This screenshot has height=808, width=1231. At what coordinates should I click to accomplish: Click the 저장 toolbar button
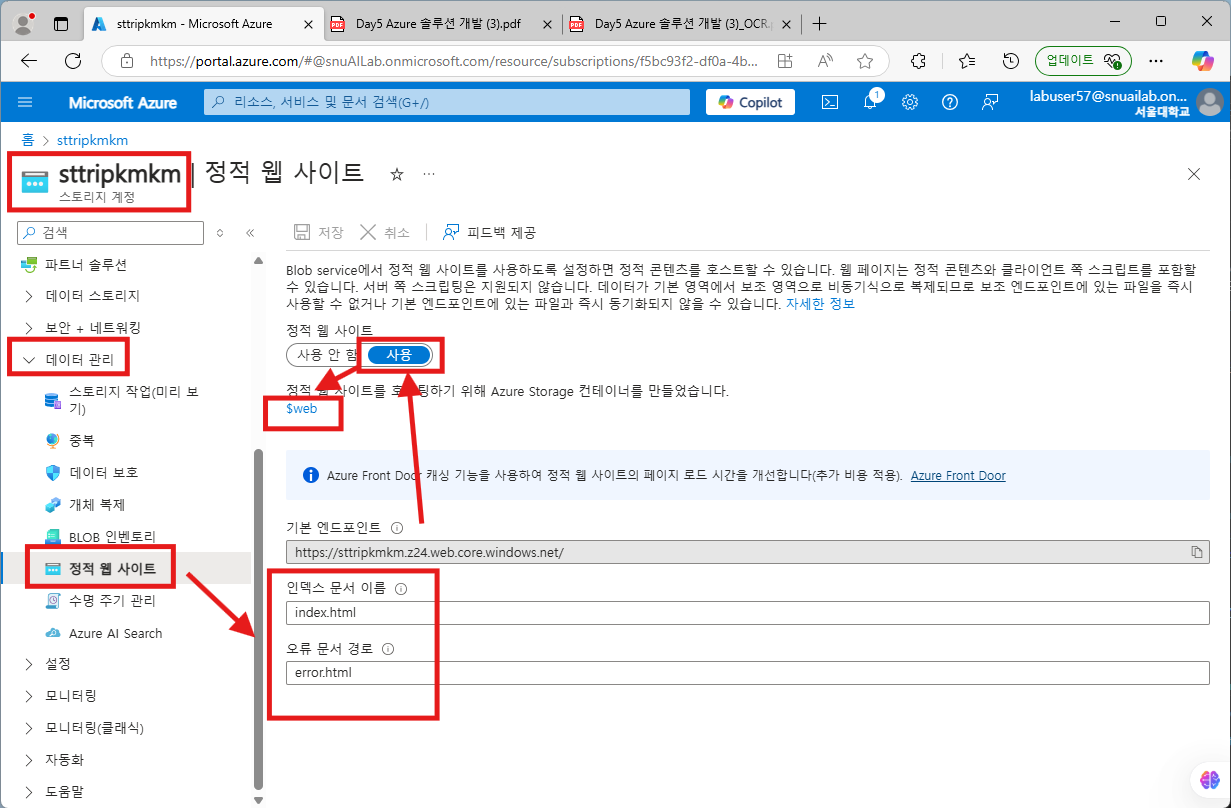pos(318,232)
